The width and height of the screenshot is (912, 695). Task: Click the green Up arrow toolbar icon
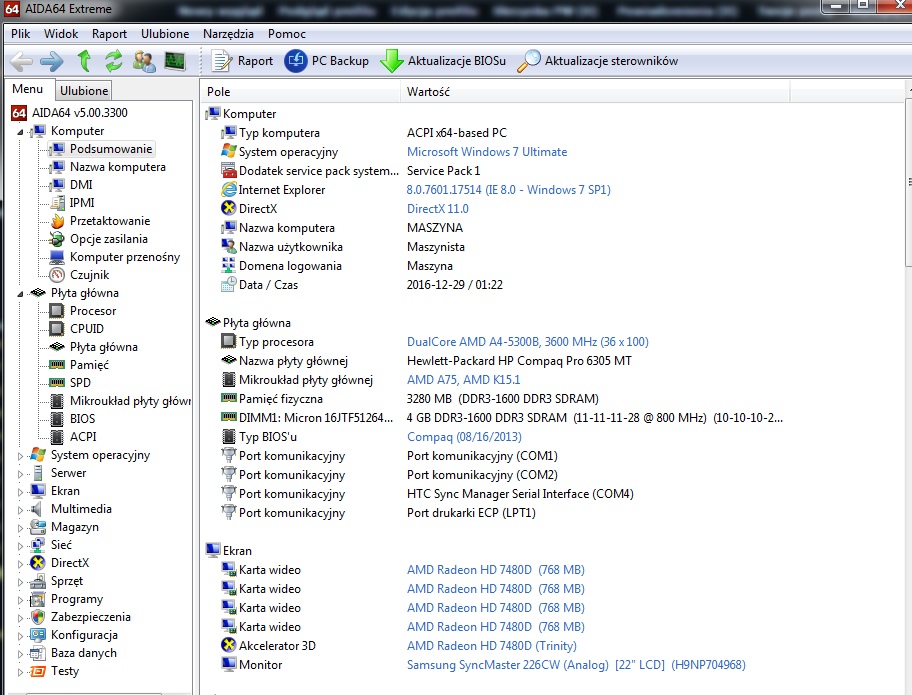pyautogui.click(x=84, y=61)
